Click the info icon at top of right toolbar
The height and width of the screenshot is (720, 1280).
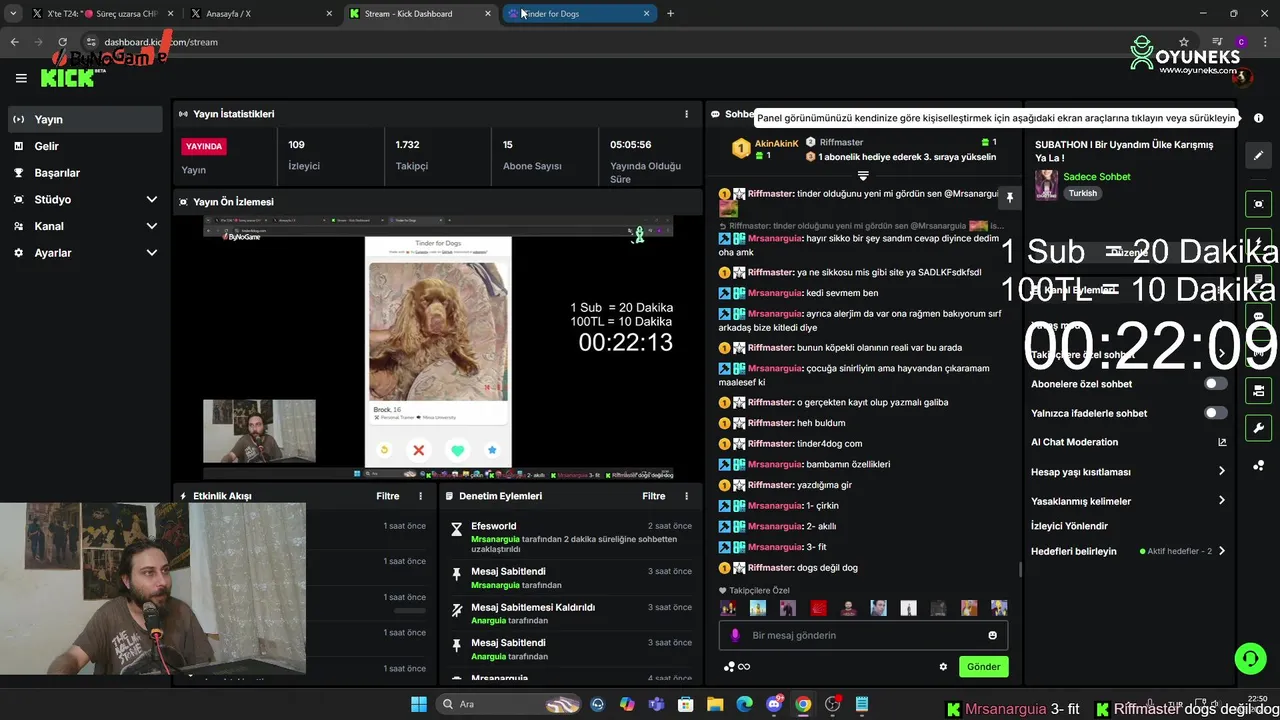(x=1258, y=118)
